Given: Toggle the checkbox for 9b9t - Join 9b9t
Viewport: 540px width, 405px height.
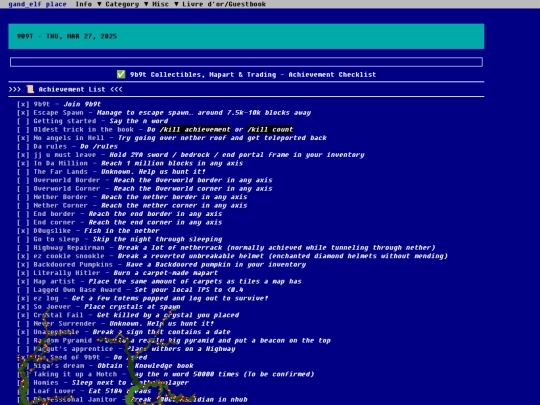Looking at the screenshot, I should pos(23,104).
